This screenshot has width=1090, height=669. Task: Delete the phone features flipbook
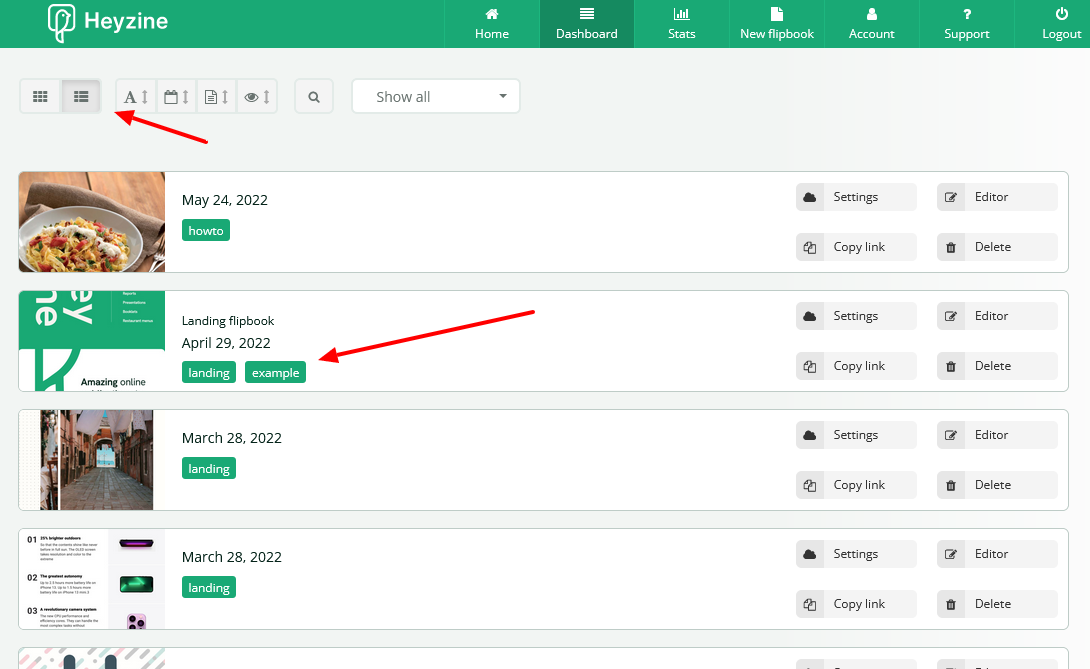coord(998,604)
